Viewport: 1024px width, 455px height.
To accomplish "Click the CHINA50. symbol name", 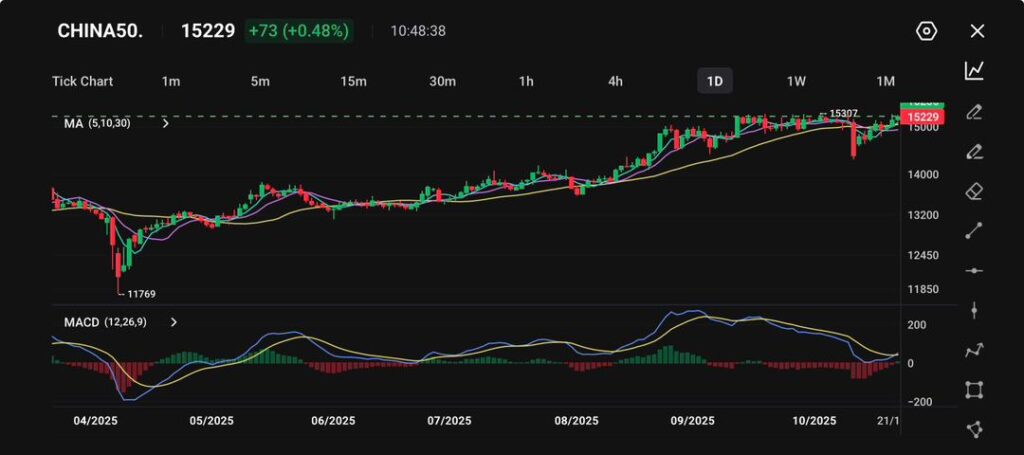I will (x=100, y=31).
